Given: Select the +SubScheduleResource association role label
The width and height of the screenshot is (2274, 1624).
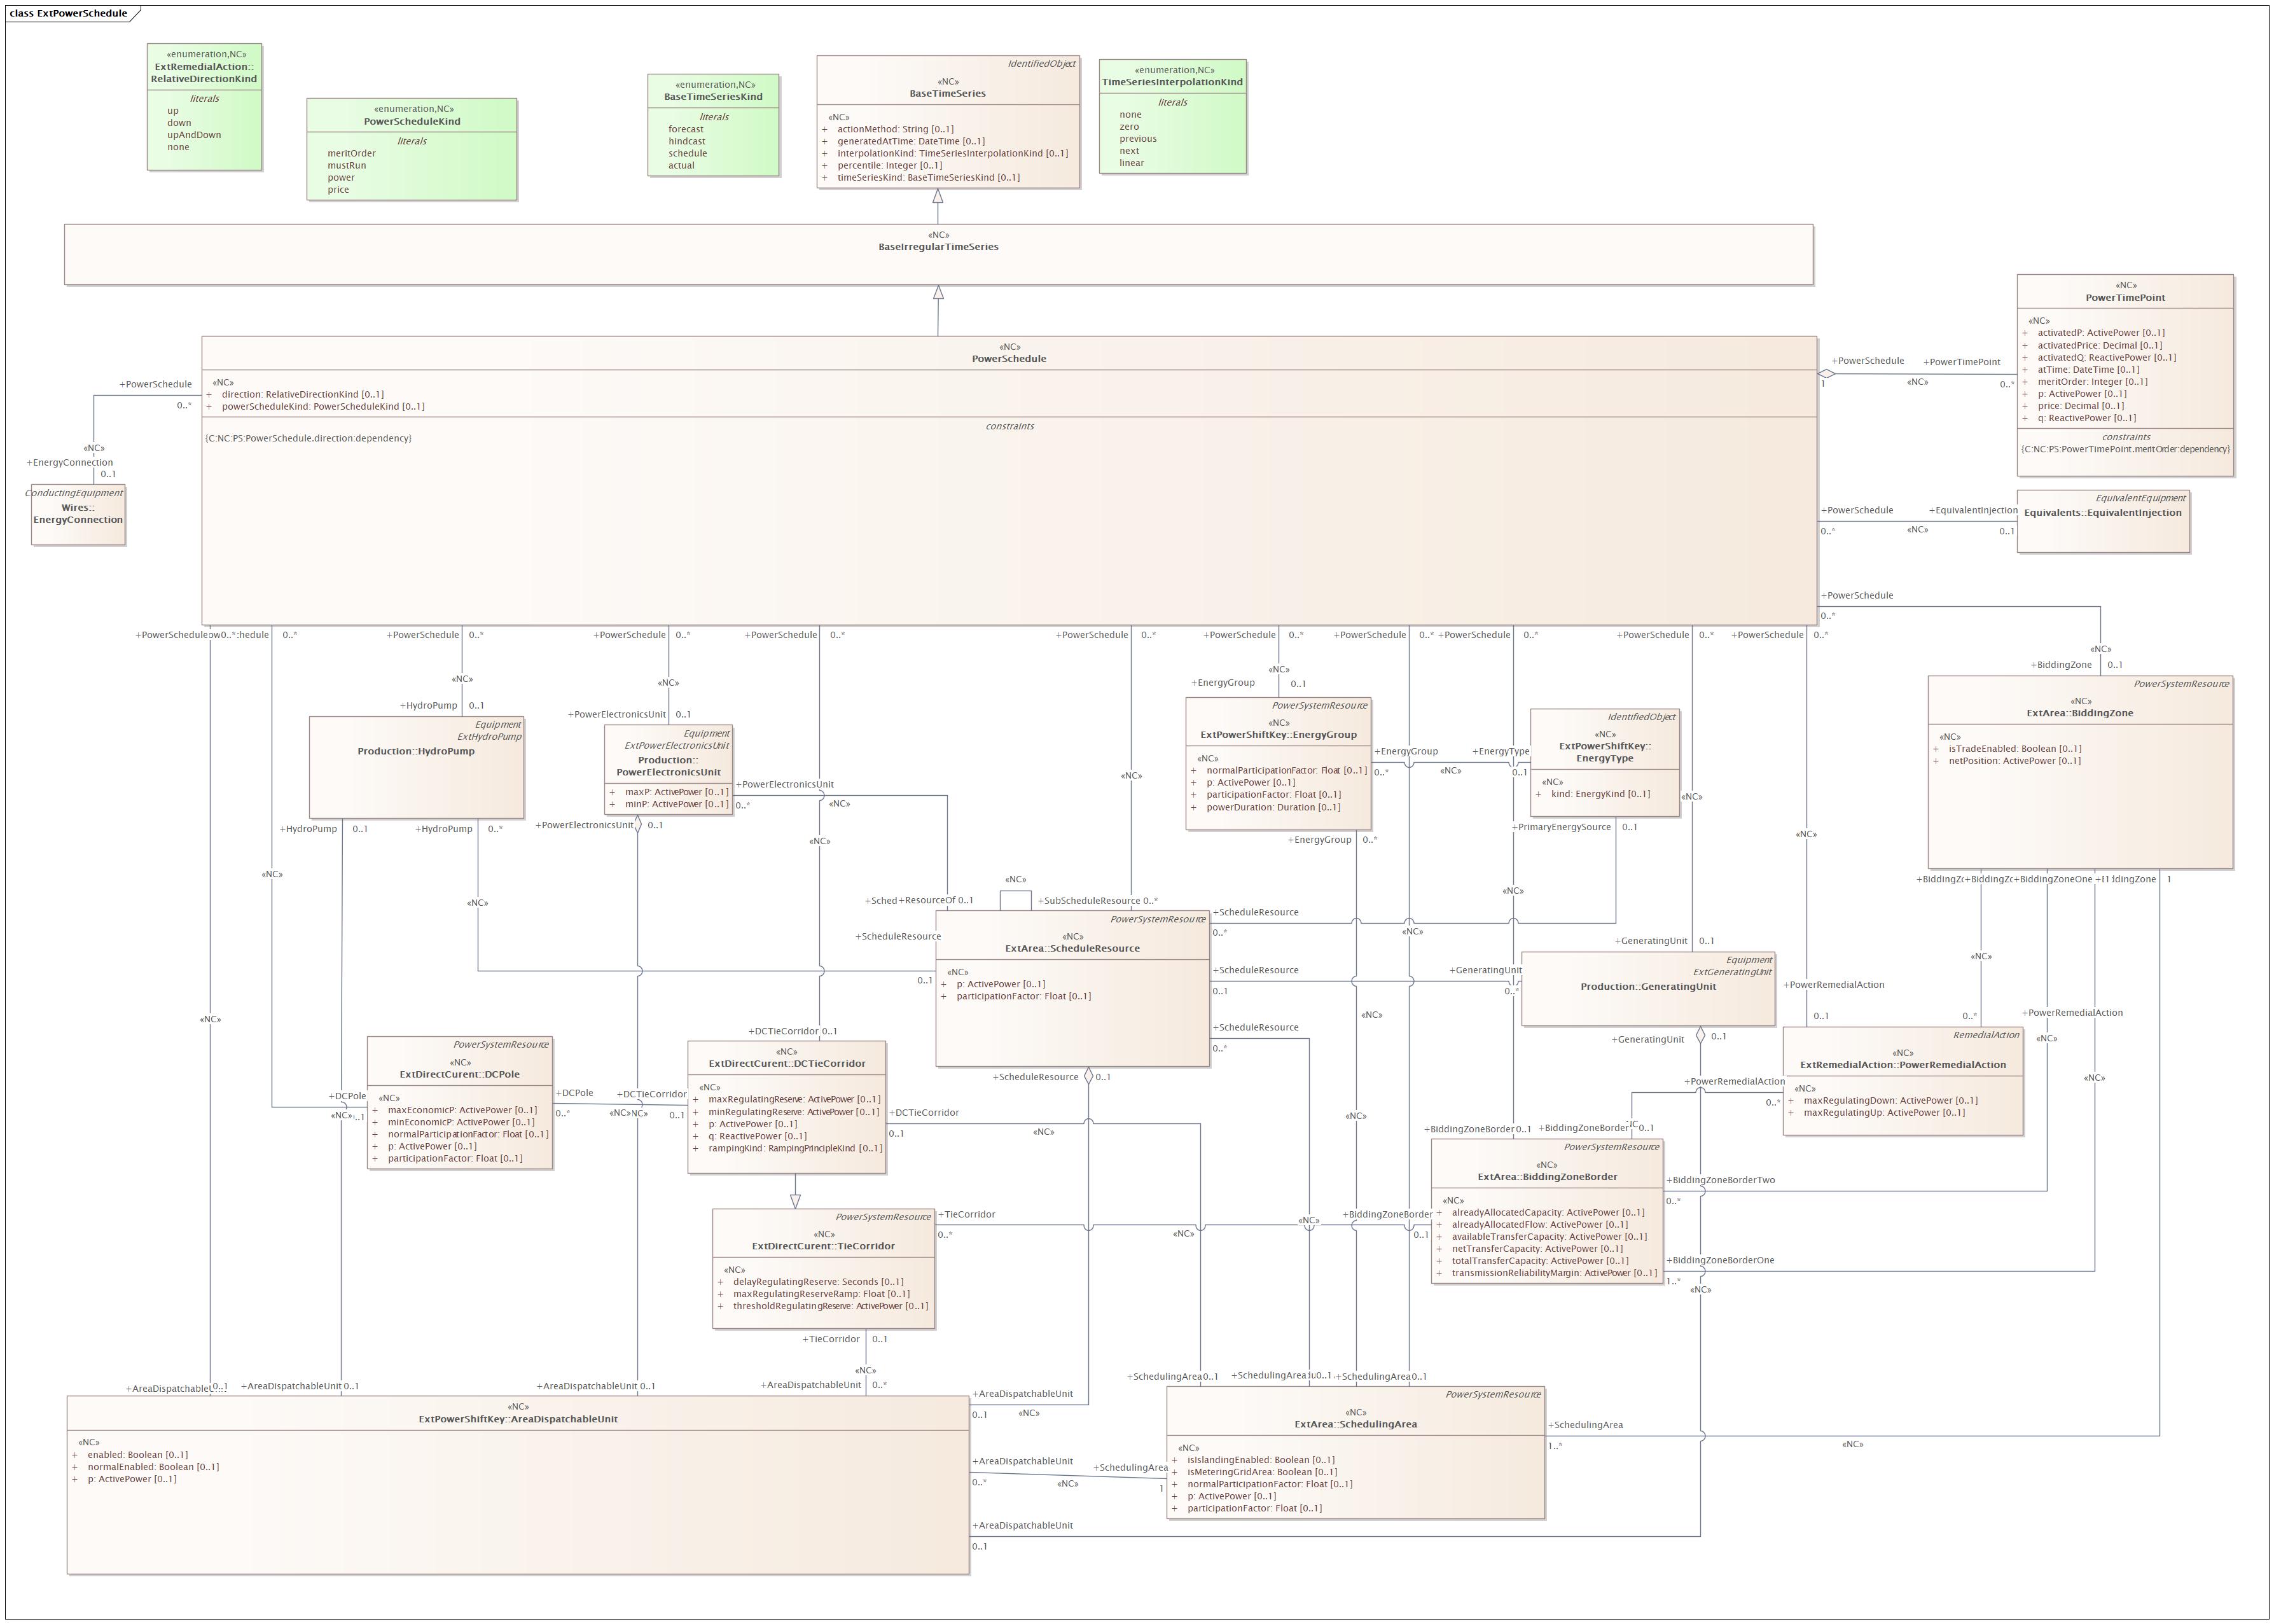Looking at the screenshot, I should 1088,902.
